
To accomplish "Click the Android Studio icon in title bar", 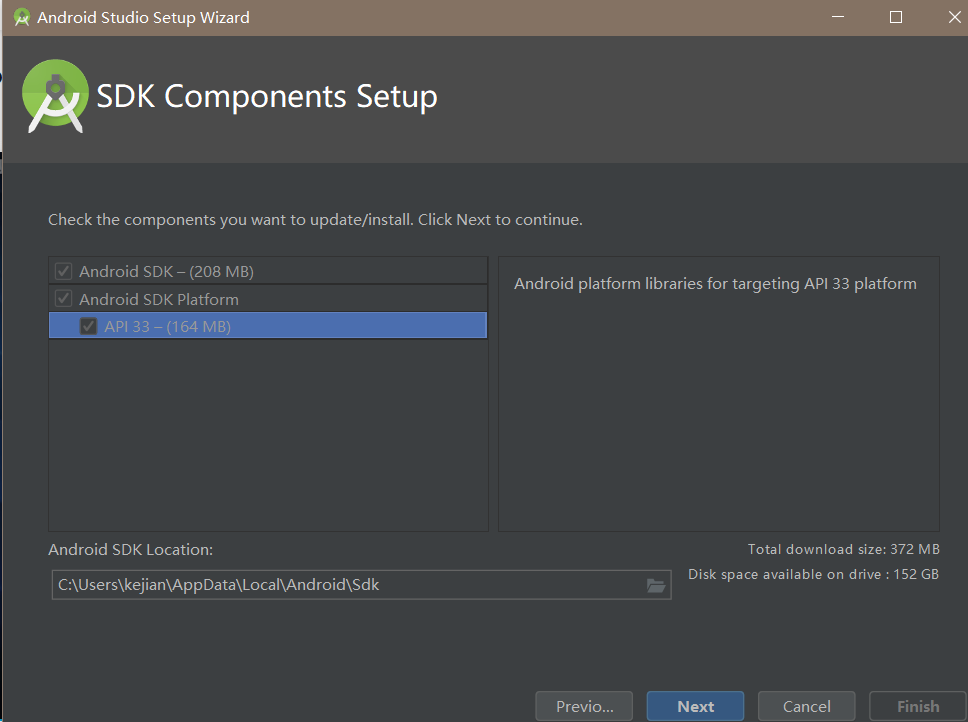I will click(21, 17).
